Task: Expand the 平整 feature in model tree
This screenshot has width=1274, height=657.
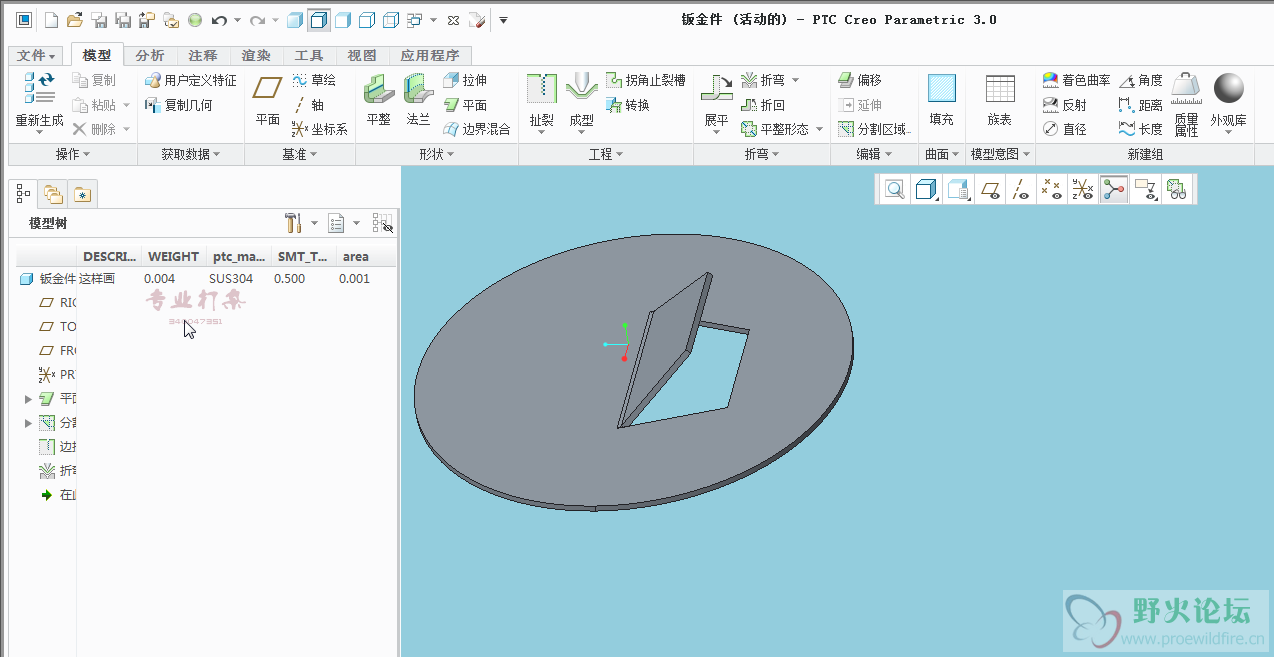Action: 28,398
